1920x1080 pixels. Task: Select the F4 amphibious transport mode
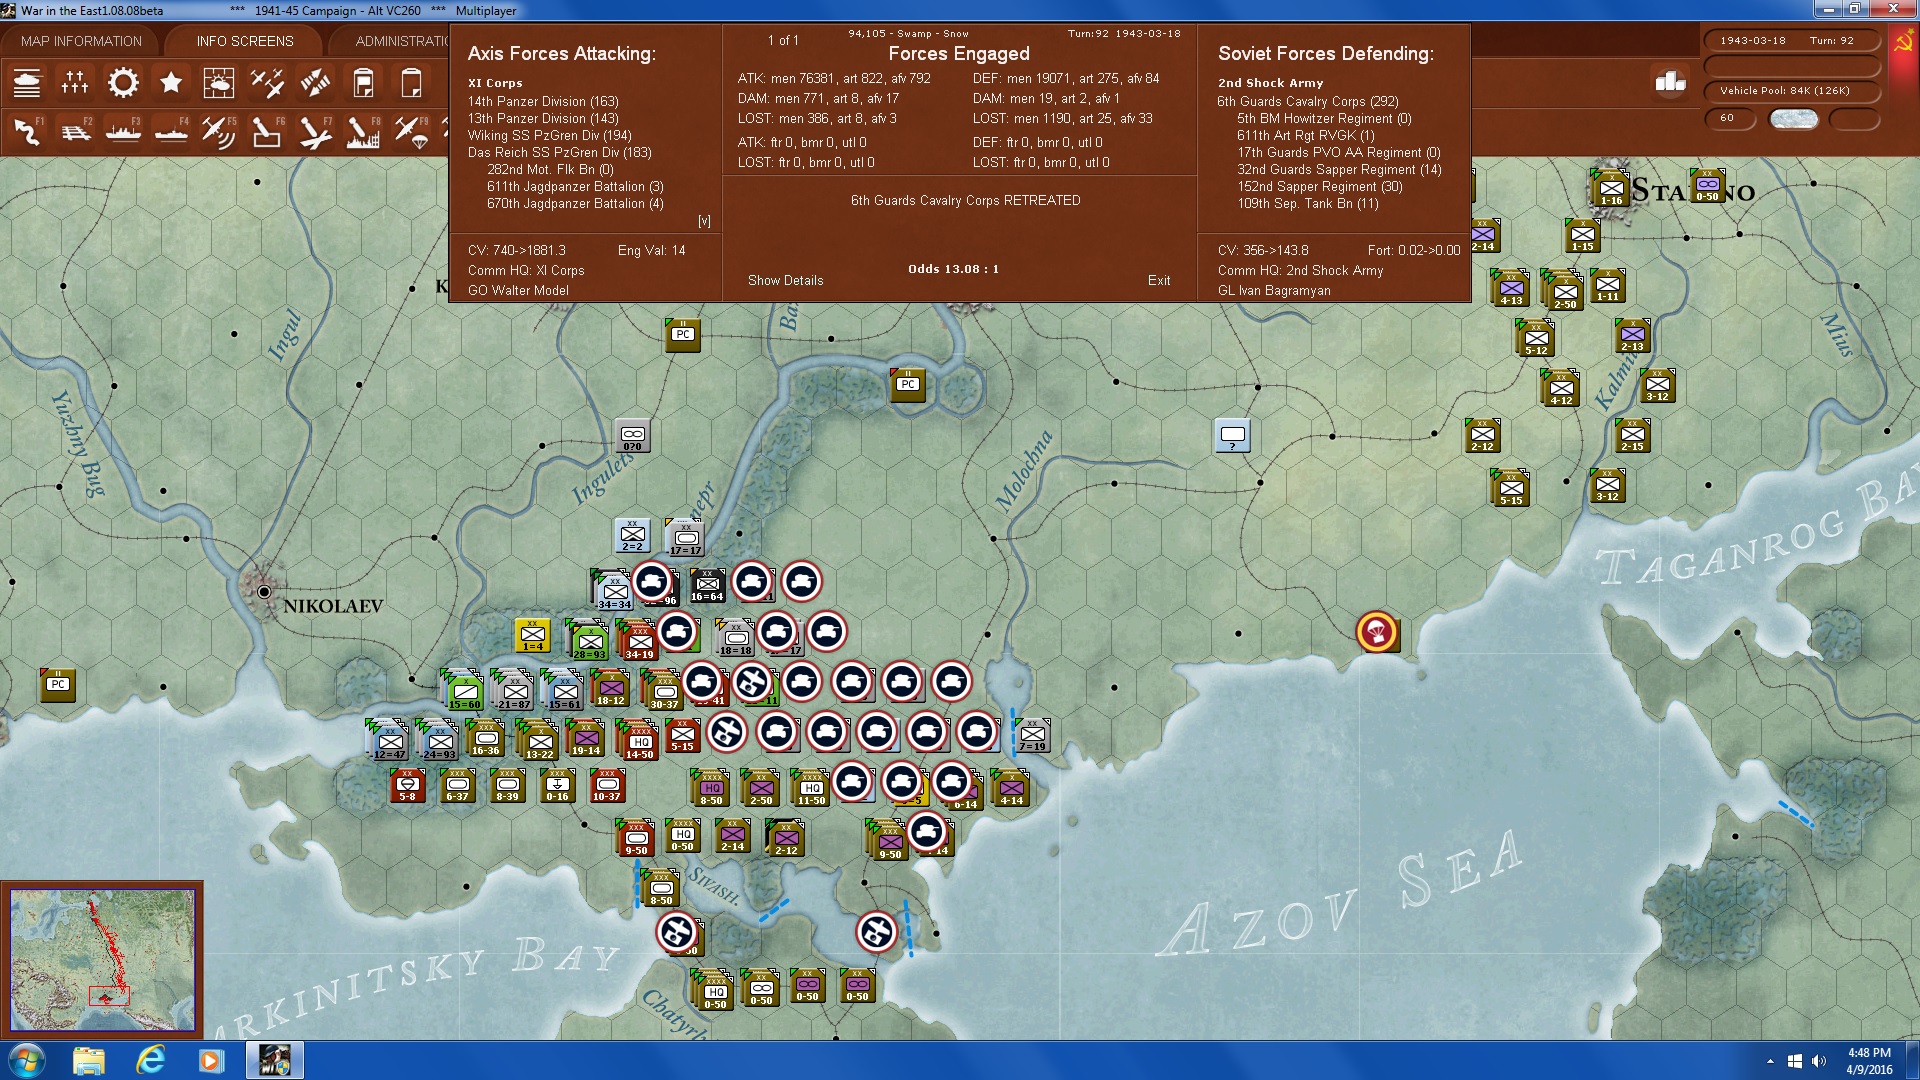(x=171, y=130)
